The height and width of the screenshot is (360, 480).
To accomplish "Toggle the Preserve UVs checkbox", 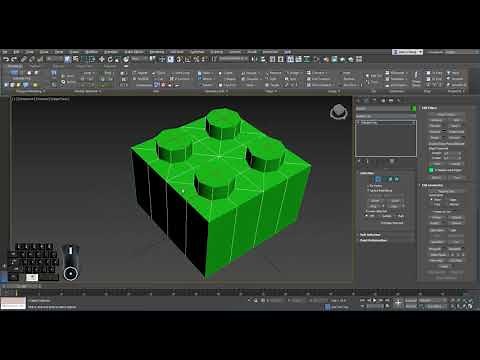I will point(432,211).
